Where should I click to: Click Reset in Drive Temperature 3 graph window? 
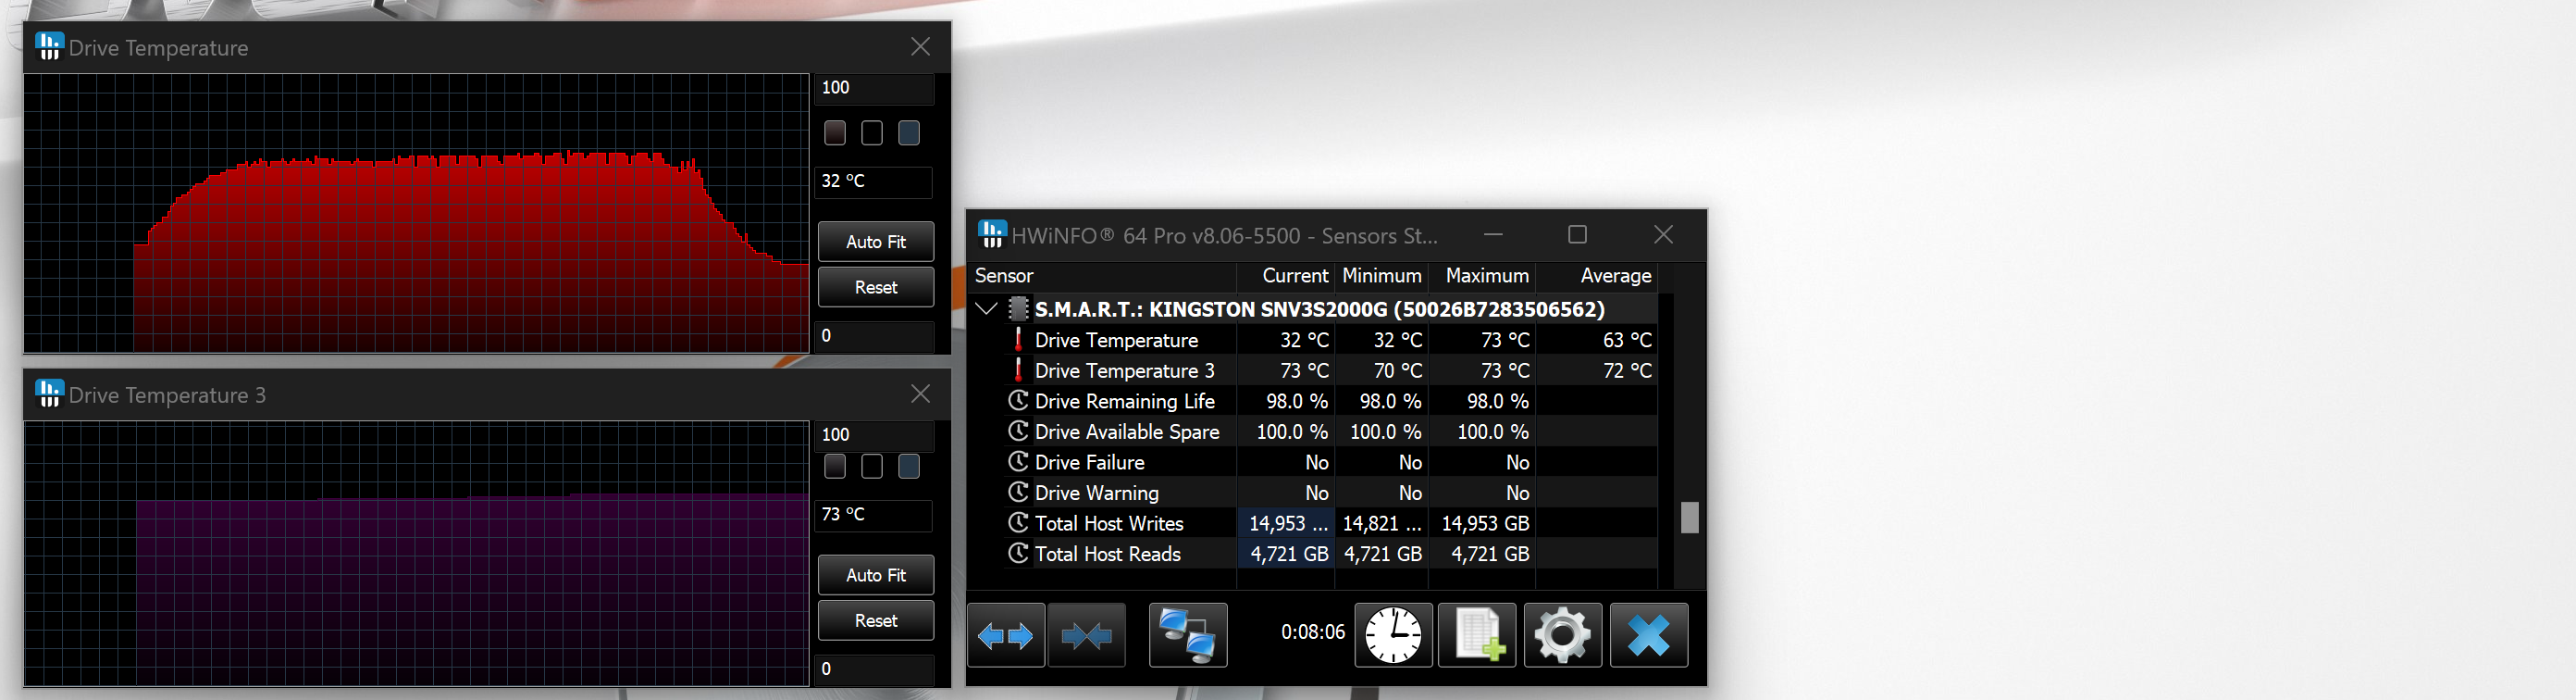pos(876,620)
